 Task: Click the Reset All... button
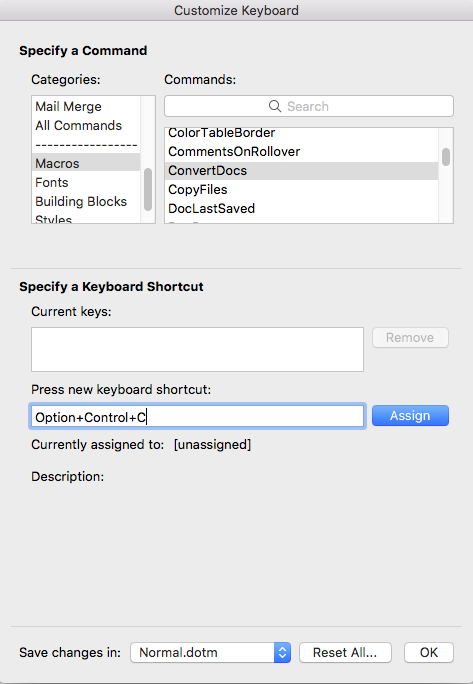(345, 653)
